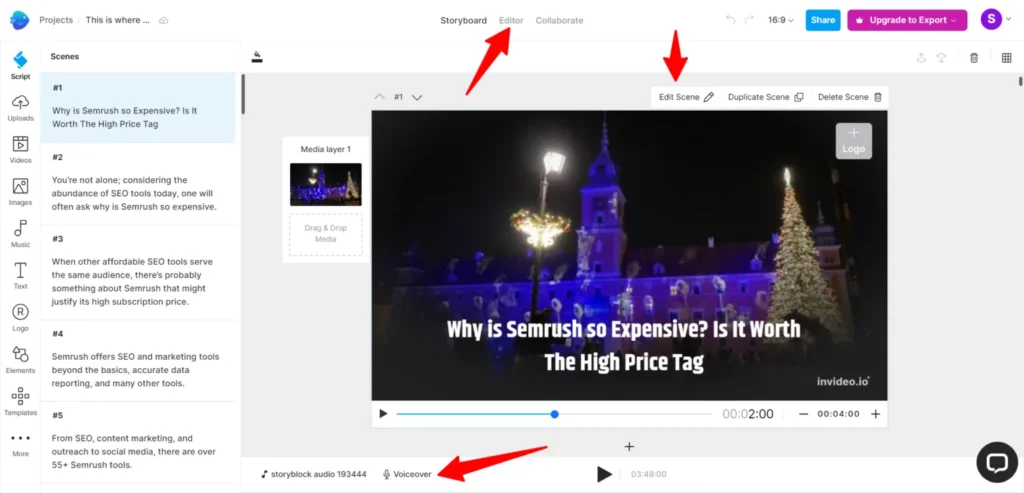Select the Text tool icon
1024x493 pixels.
click(x=20, y=276)
